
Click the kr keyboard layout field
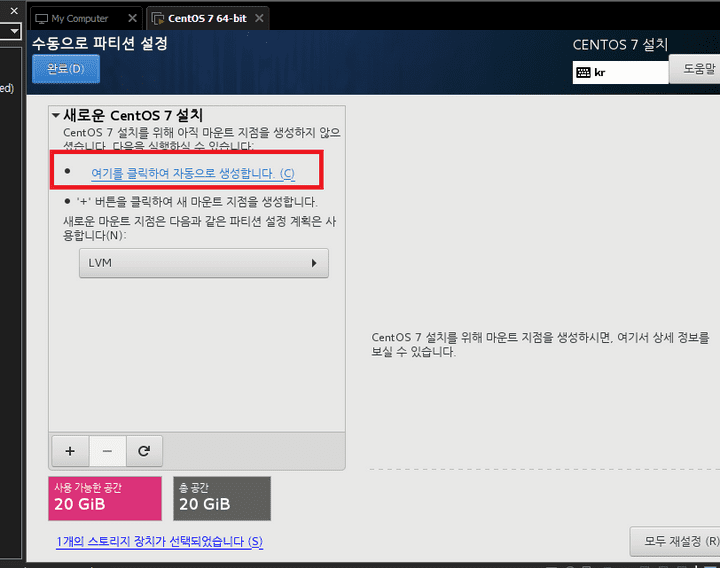[620, 73]
